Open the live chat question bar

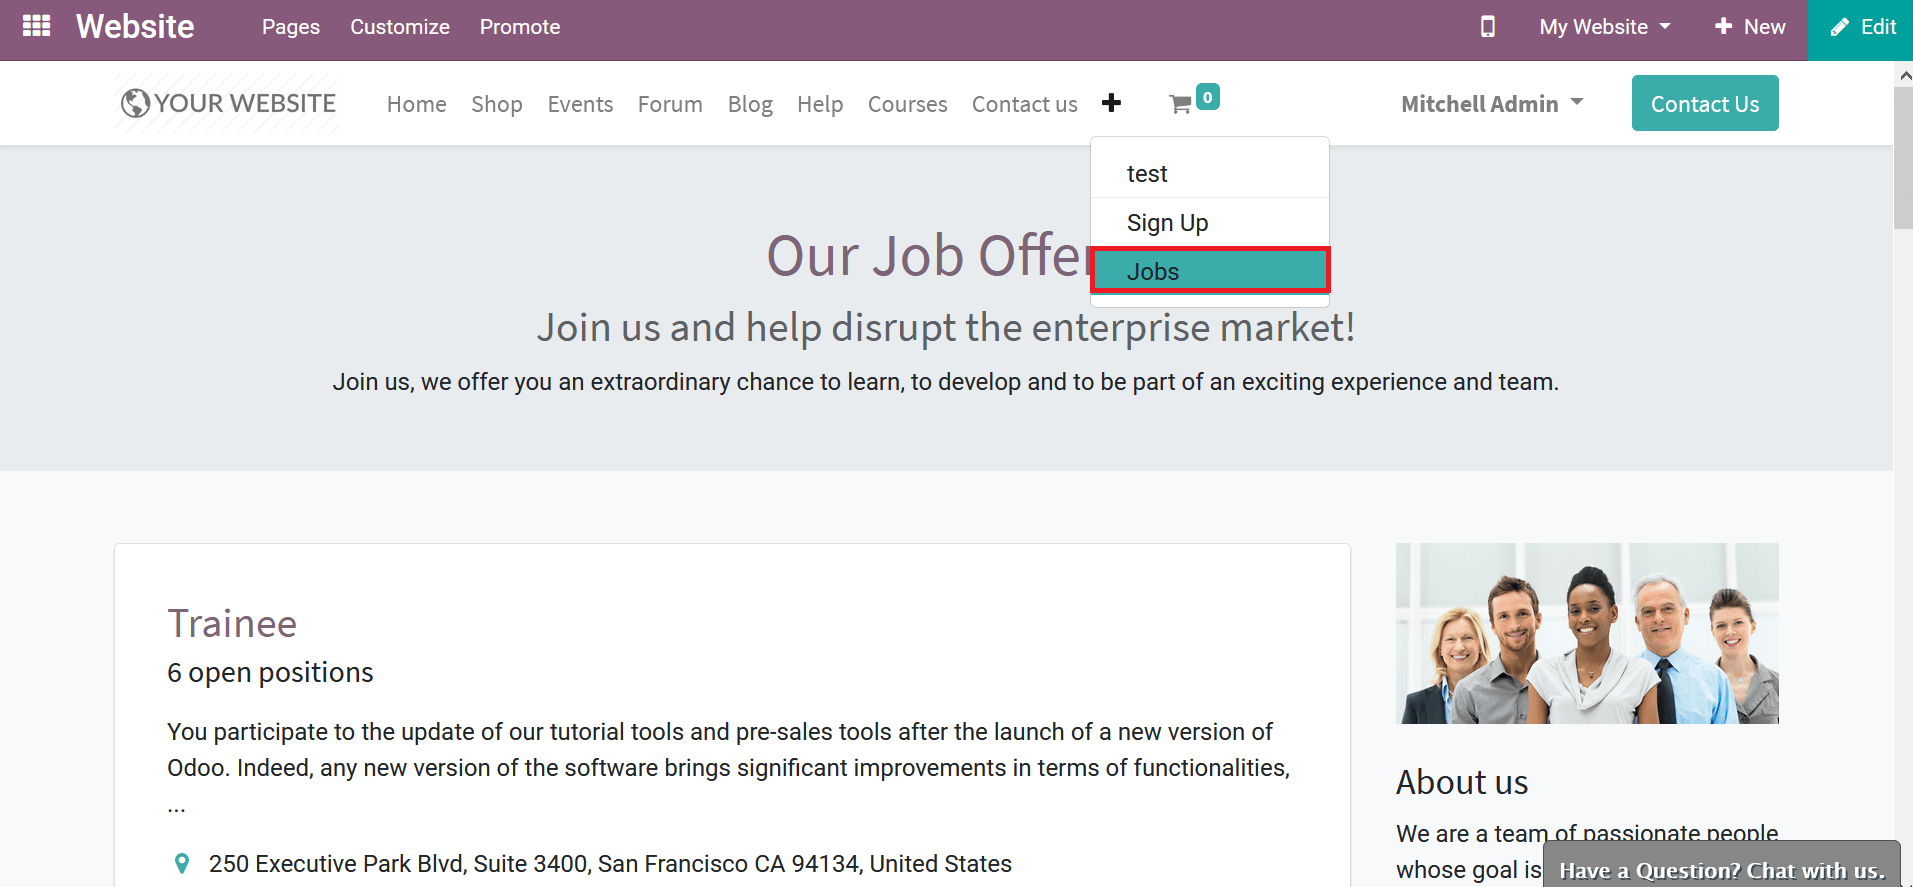[1720, 870]
